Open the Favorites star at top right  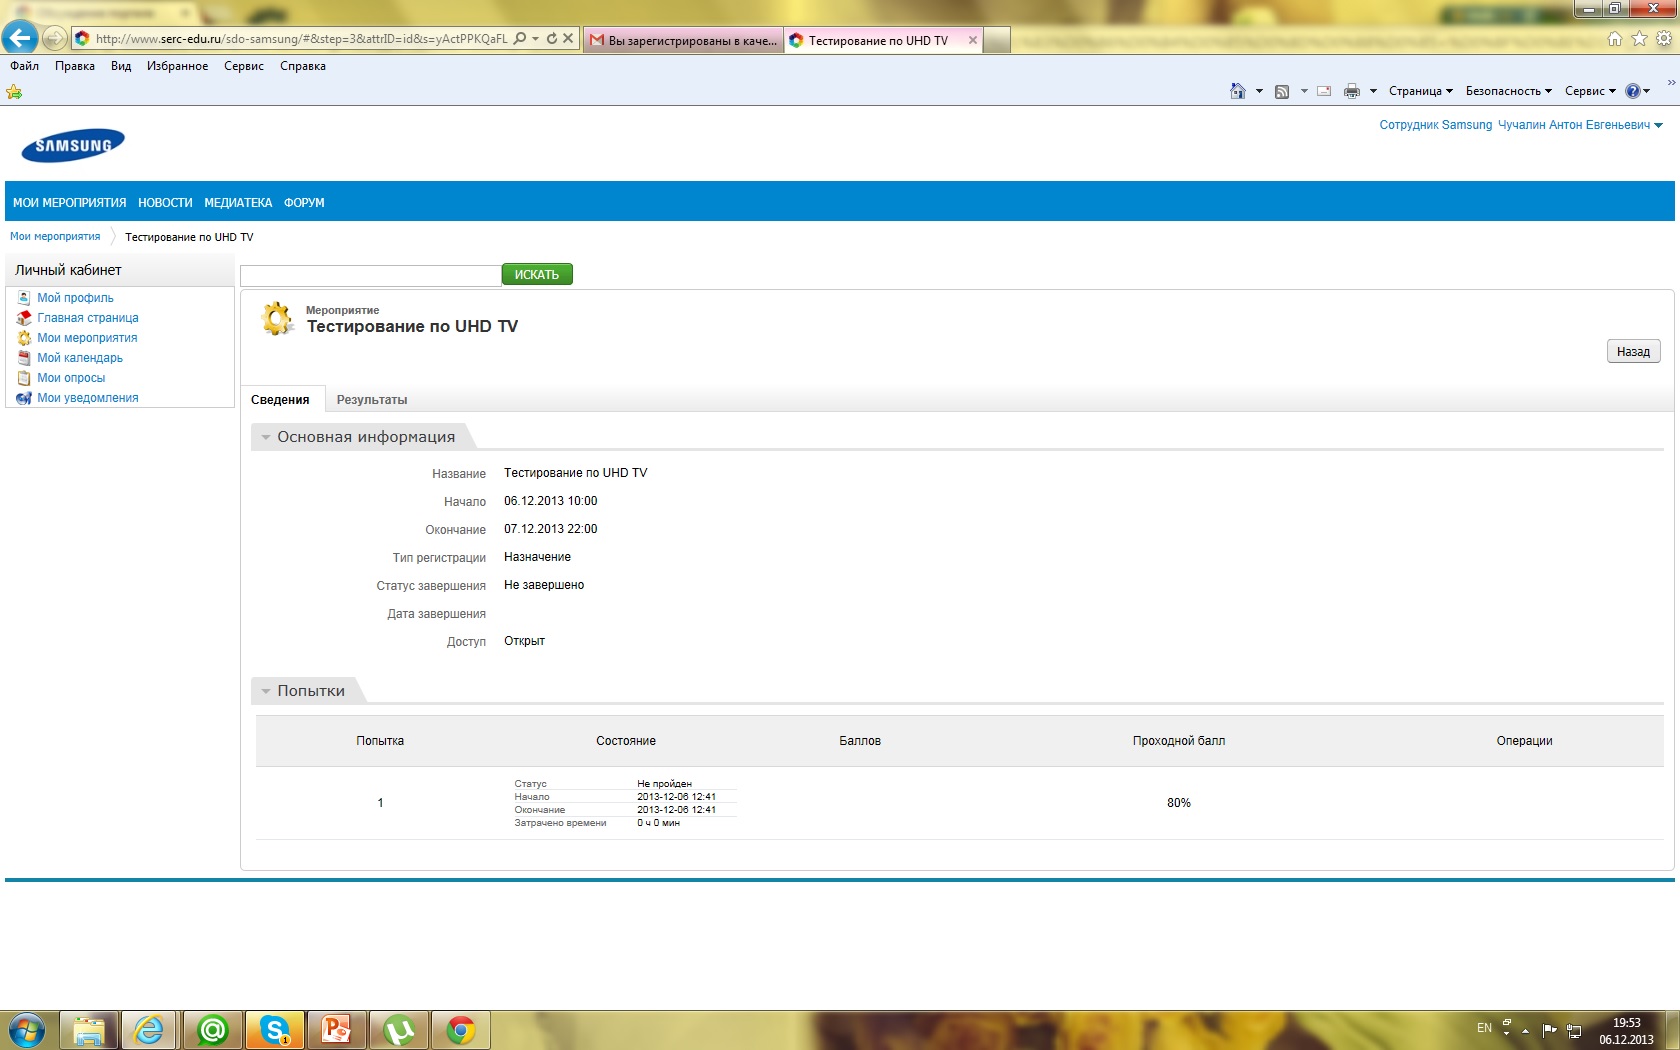click(x=1639, y=39)
